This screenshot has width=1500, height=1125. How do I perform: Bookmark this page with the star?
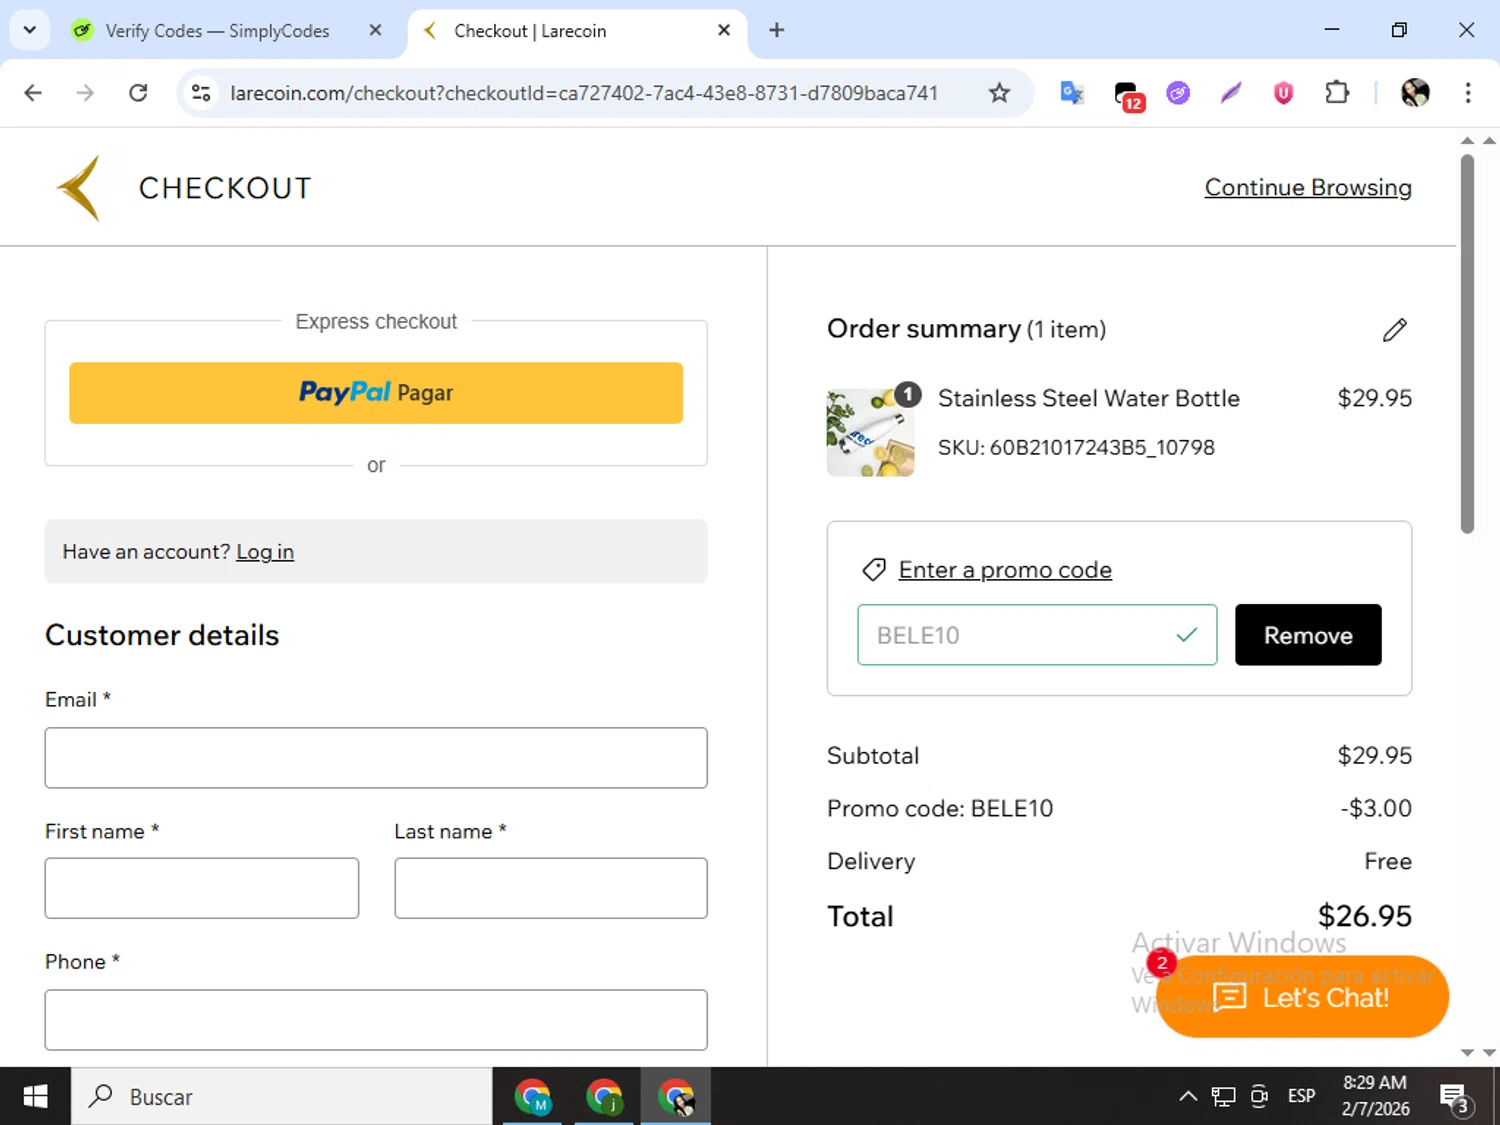tap(999, 93)
